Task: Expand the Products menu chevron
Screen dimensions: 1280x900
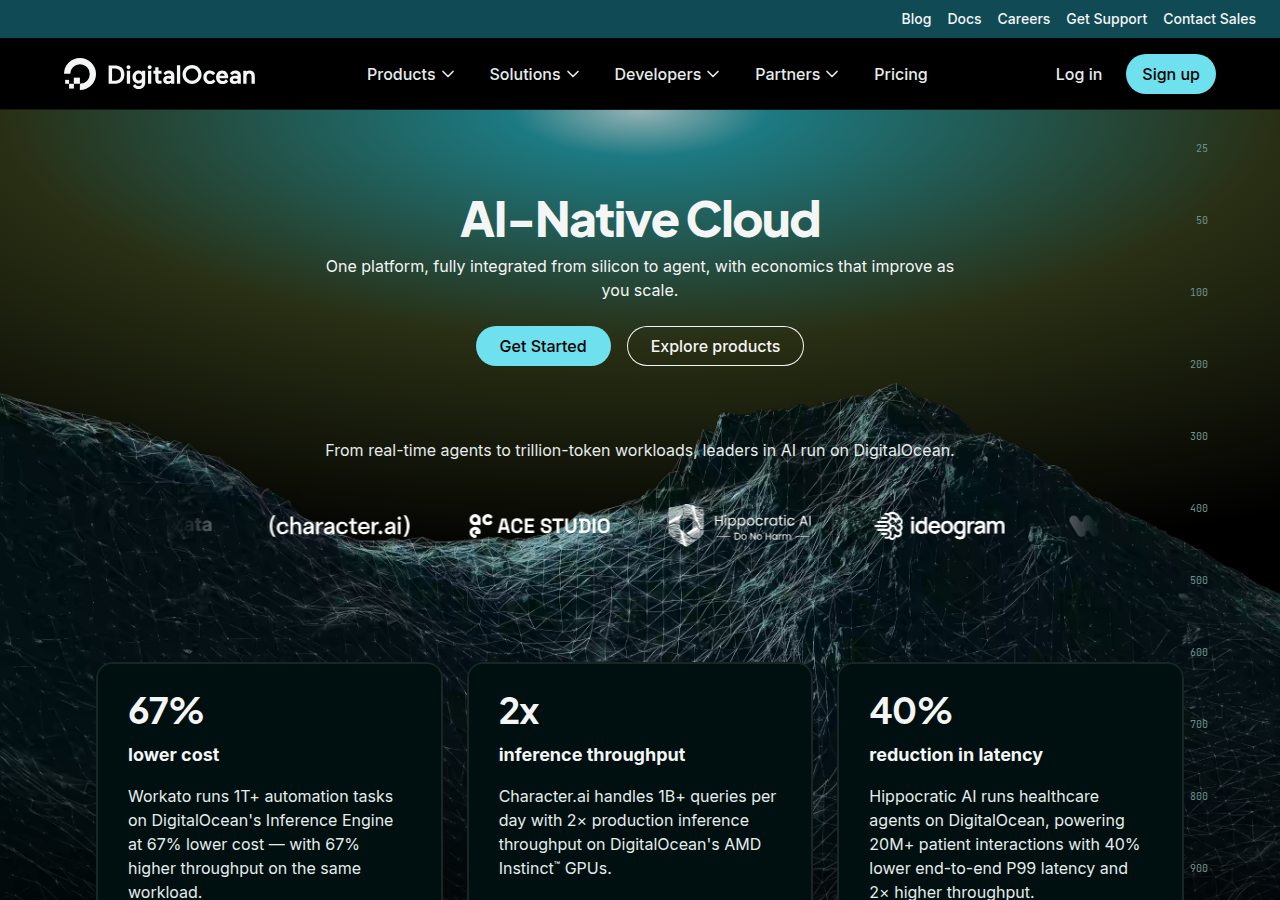Action: [448, 74]
